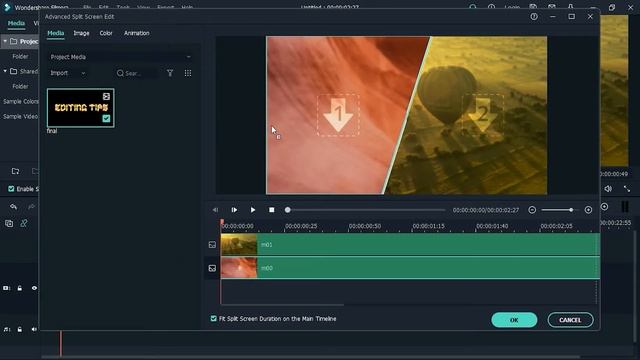Select Media tab in main Filmora window

tap(16, 23)
